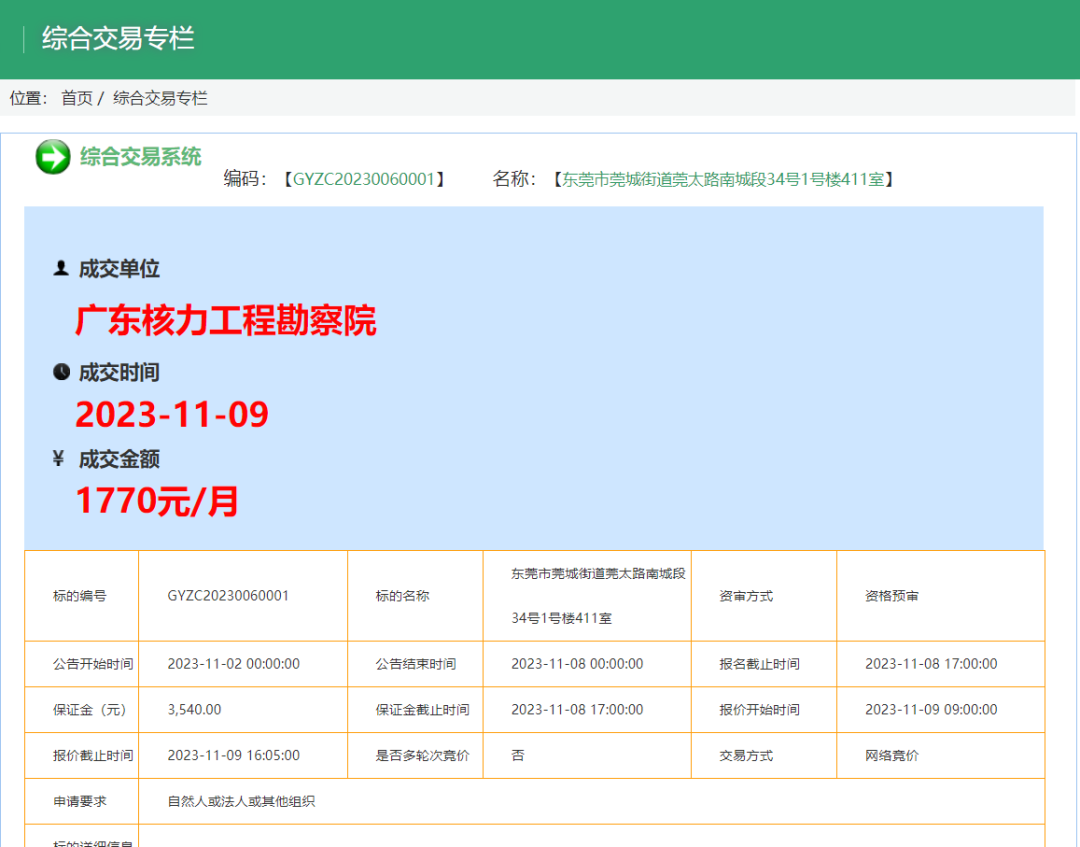Select the 网络竞价 value
Viewport: 1080px width, 847px height.
(892, 755)
